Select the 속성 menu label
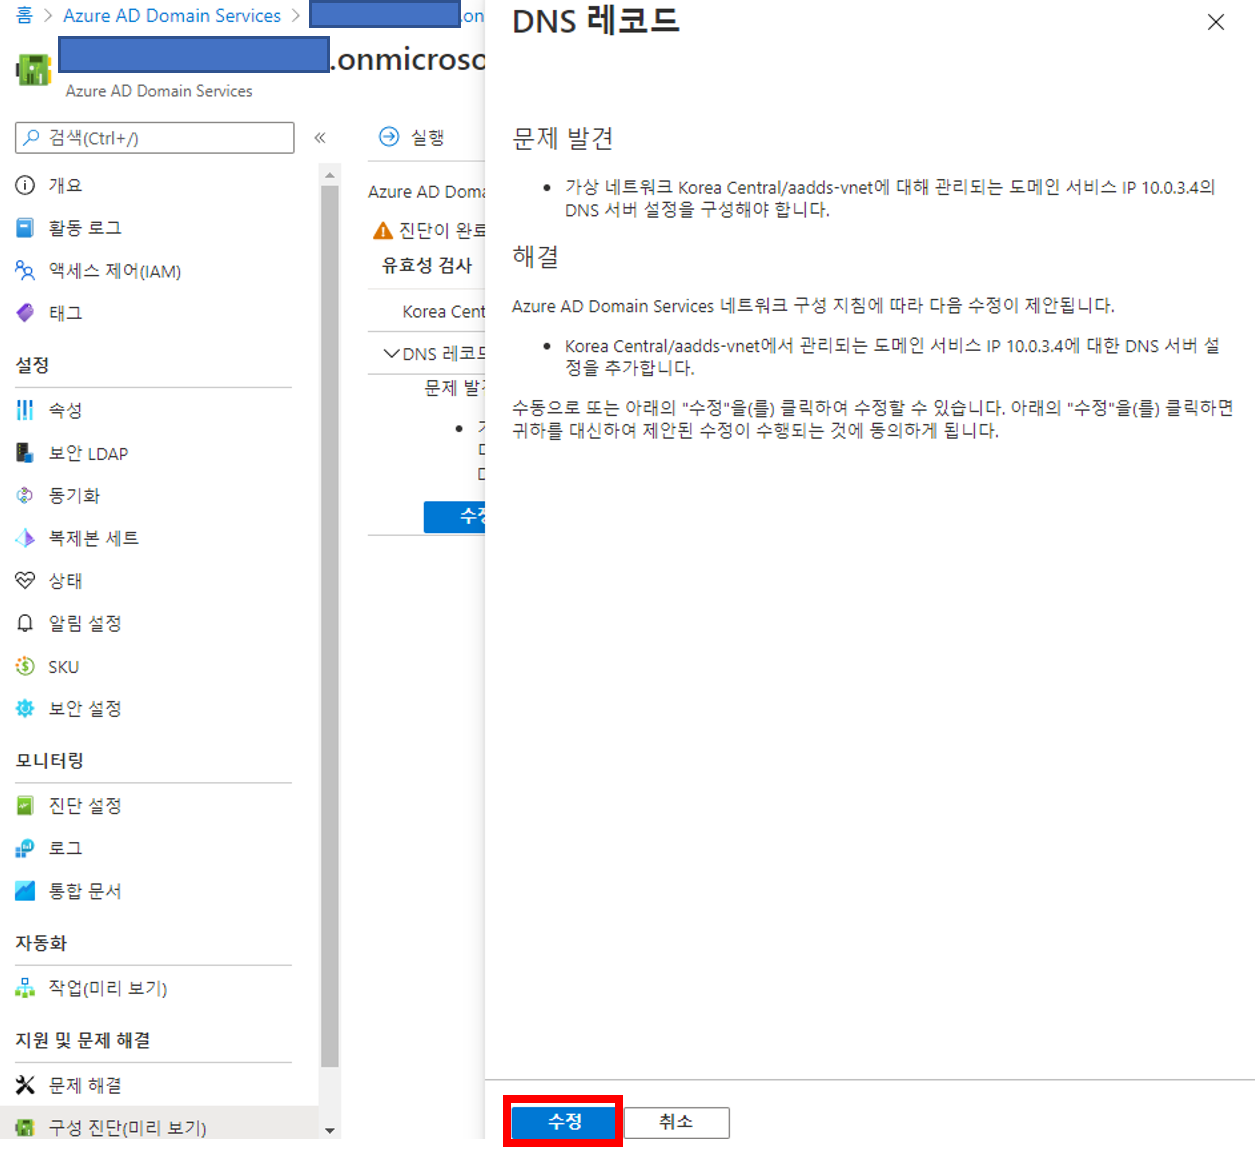This screenshot has width=1255, height=1158. tap(66, 410)
